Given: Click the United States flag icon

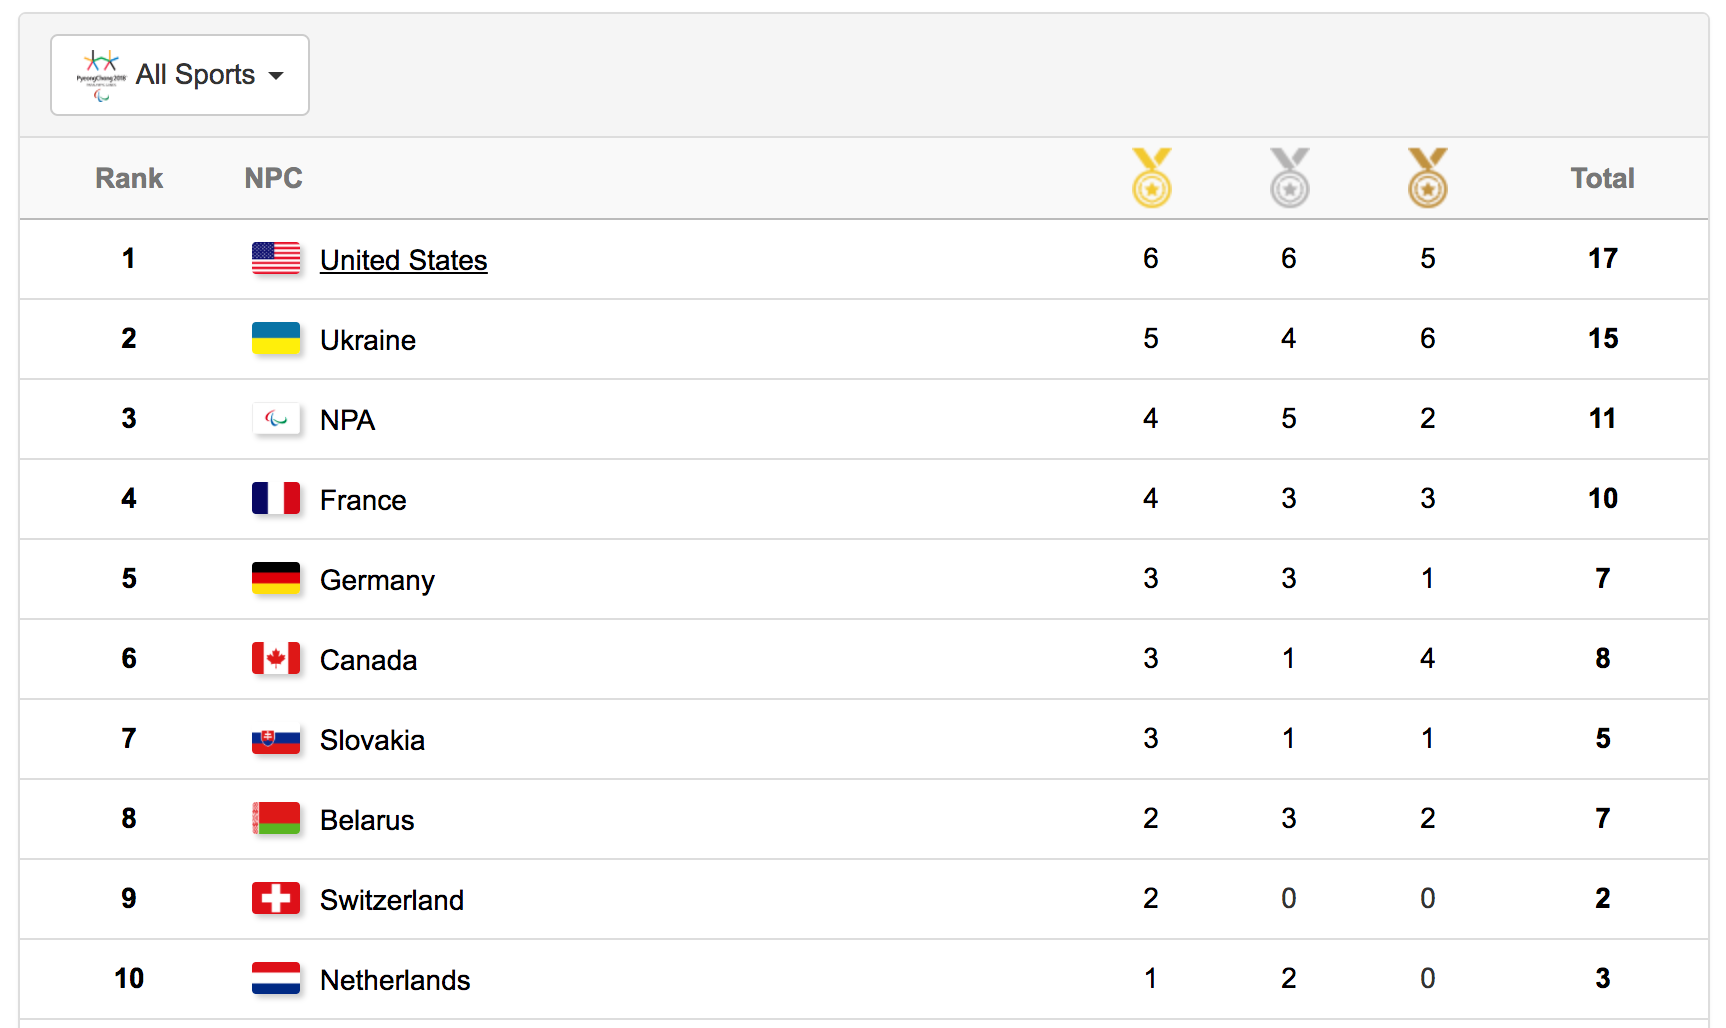Looking at the screenshot, I should (x=276, y=258).
